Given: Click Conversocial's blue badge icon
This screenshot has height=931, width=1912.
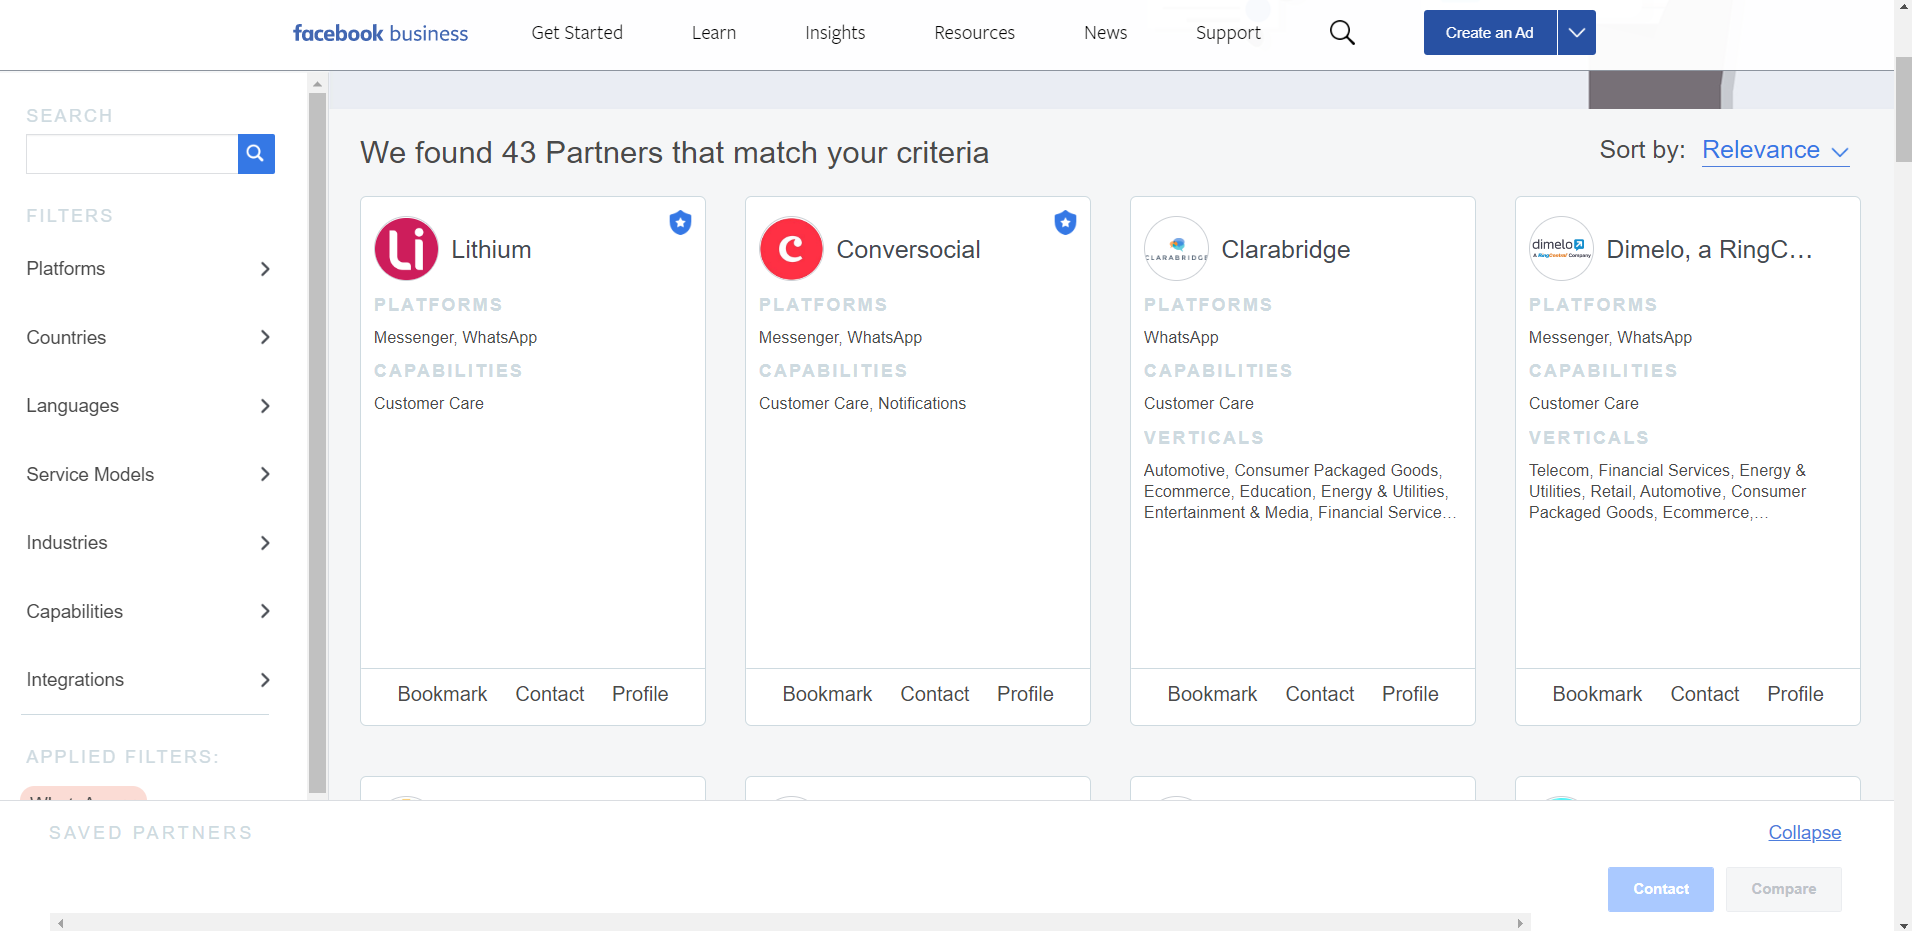Looking at the screenshot, I should [x=1066, y=223].
